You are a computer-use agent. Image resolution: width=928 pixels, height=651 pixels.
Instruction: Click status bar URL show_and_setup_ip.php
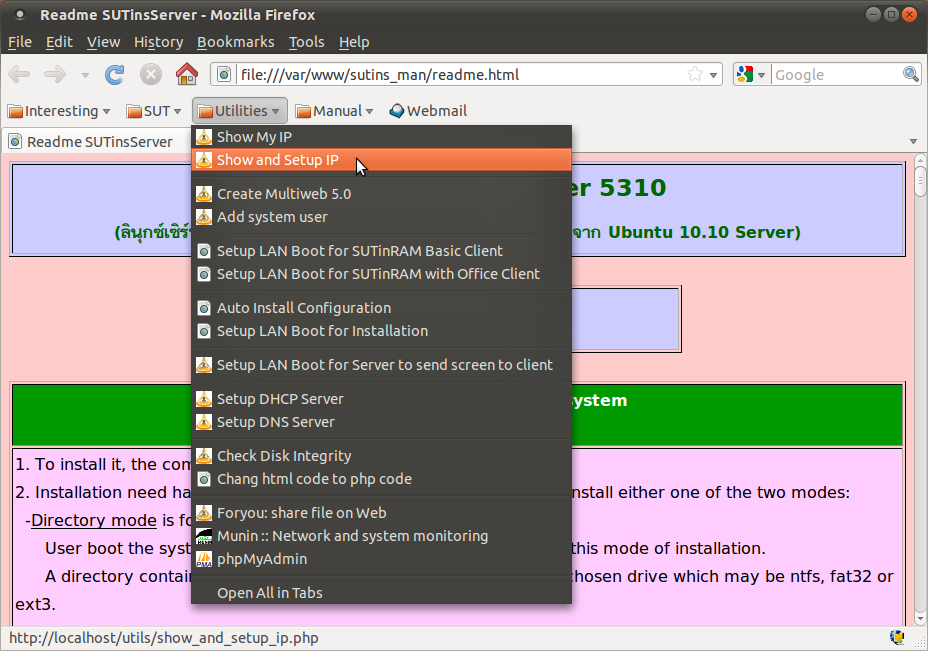163,638
